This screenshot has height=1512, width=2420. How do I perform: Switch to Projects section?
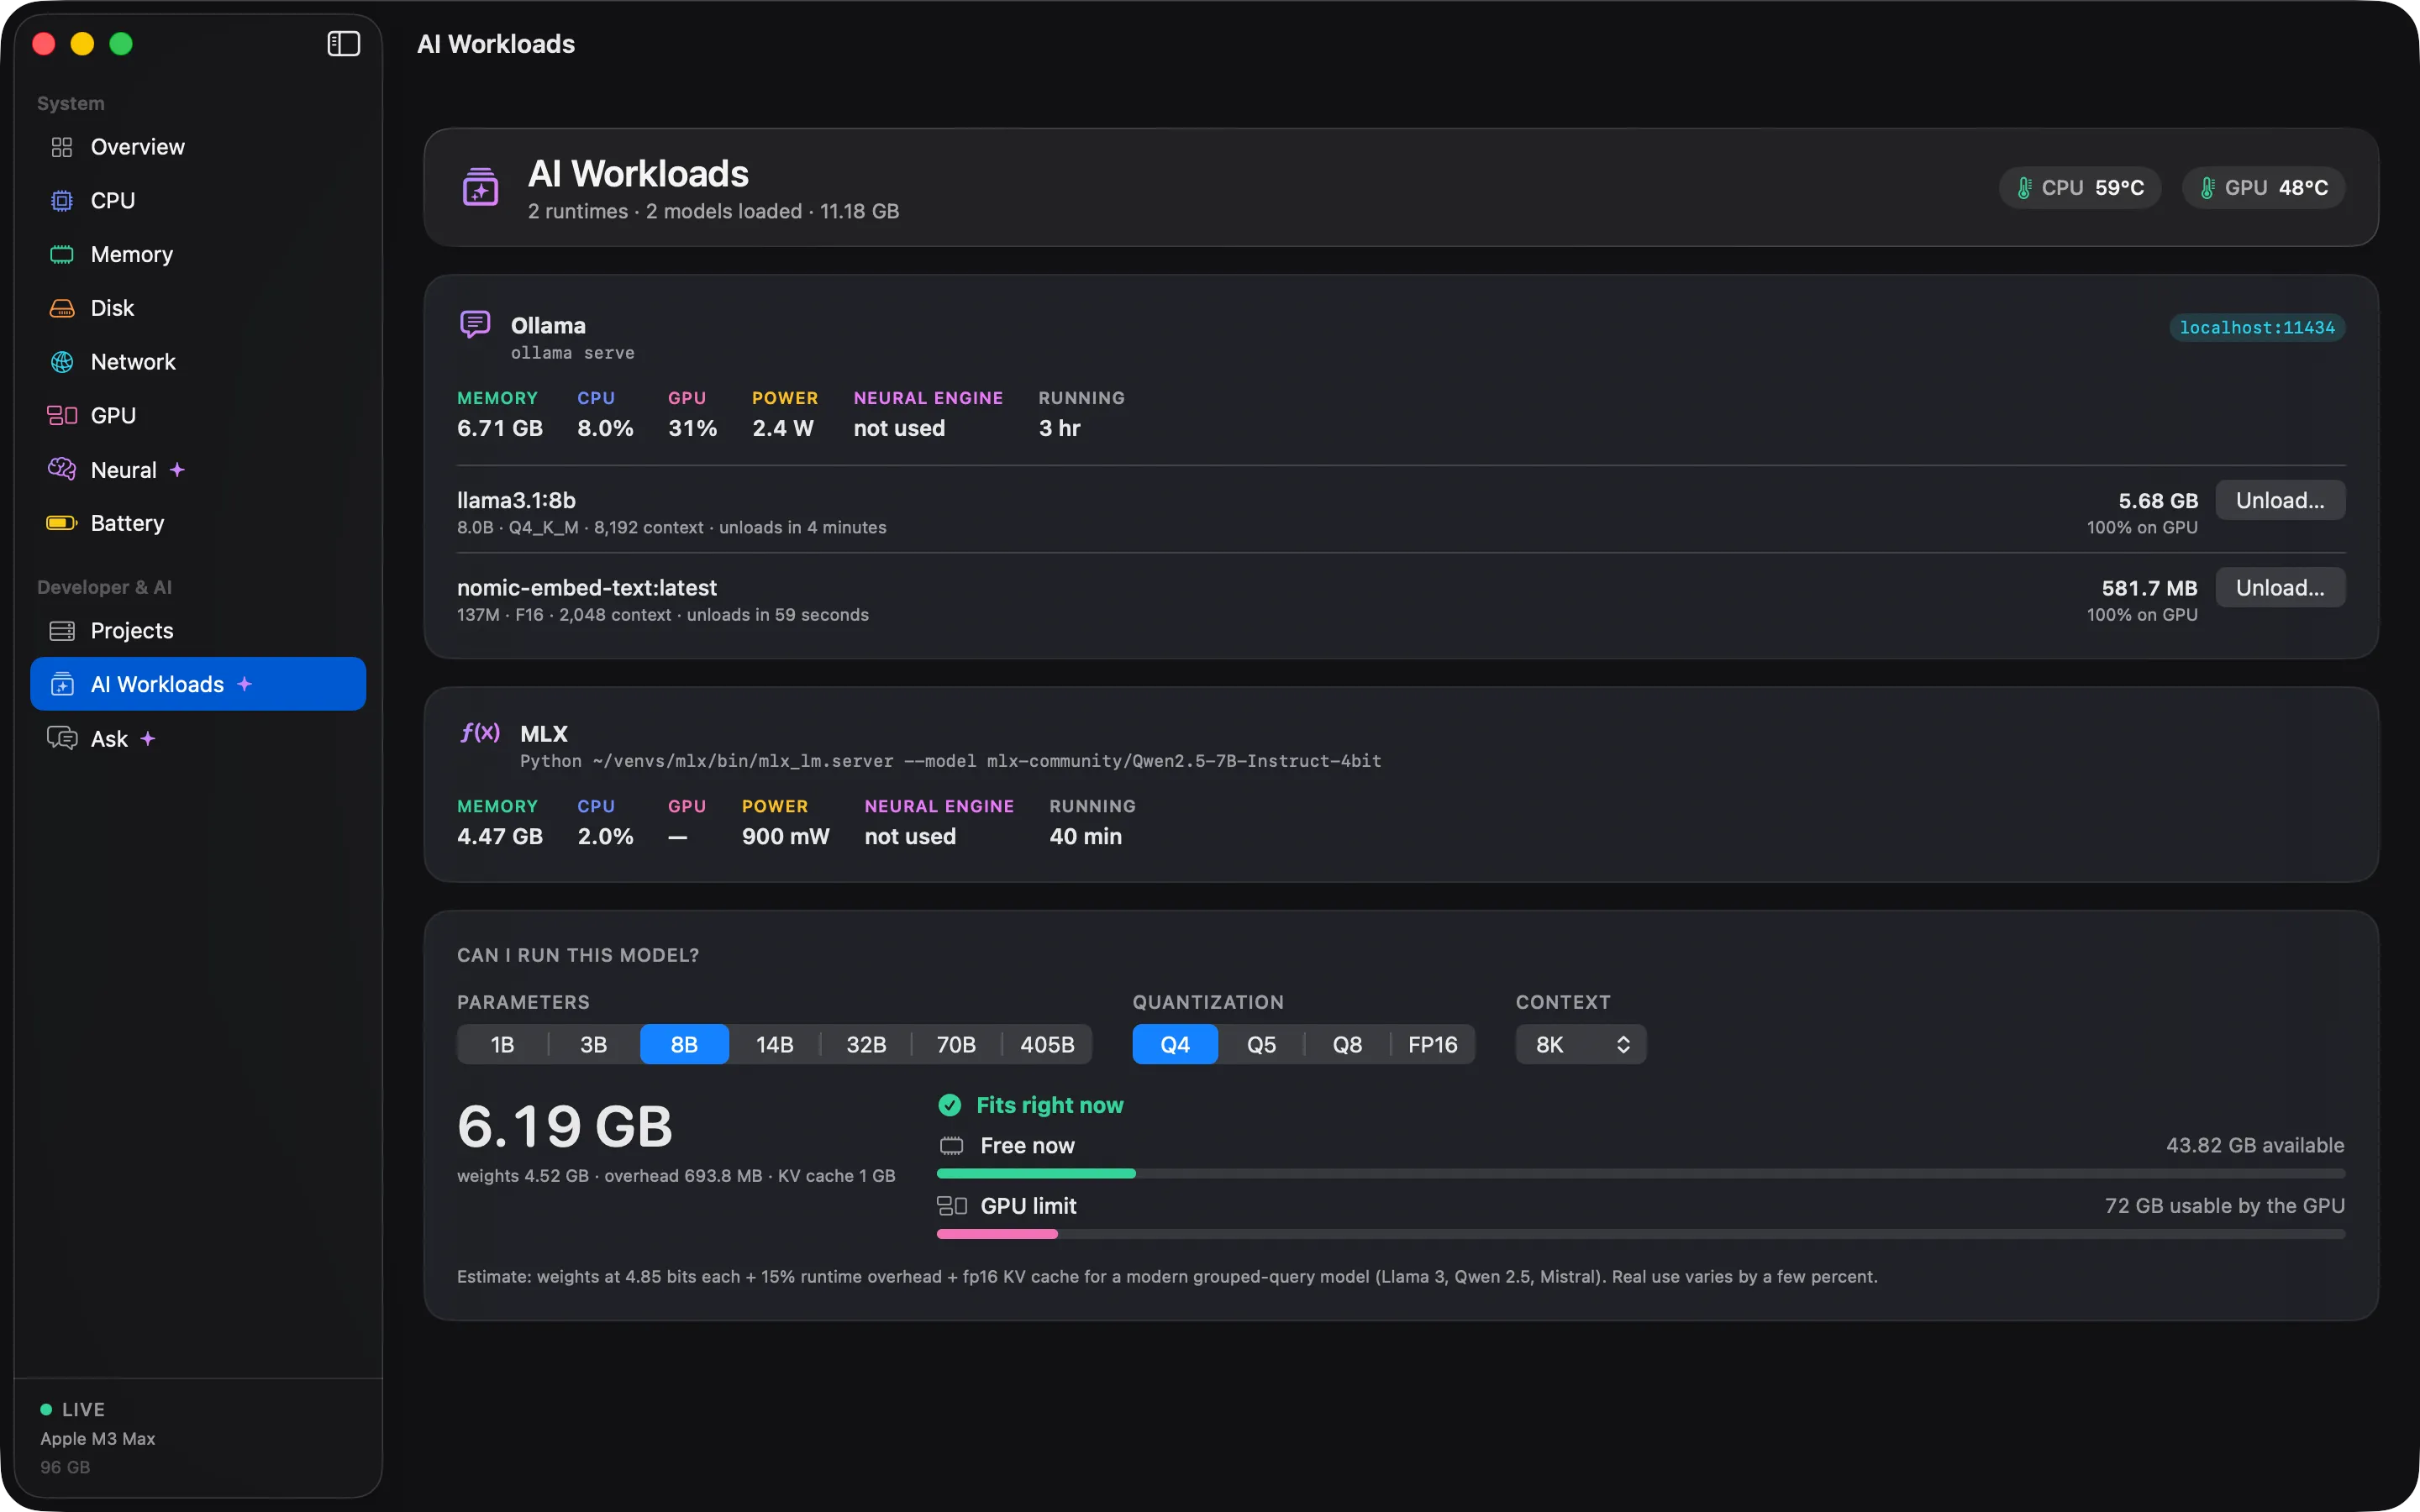198,631
